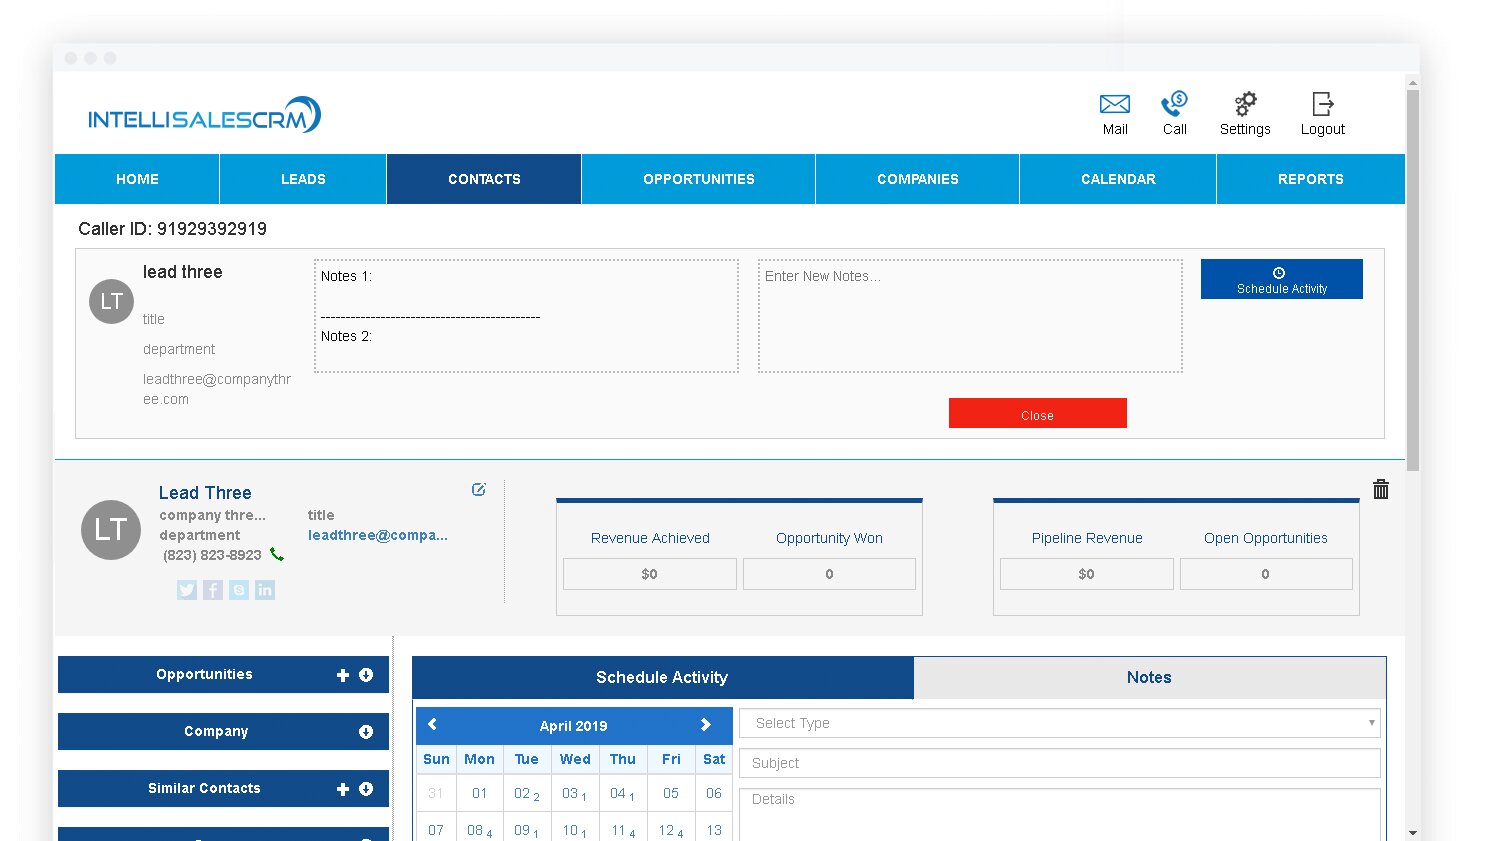
Task: Click the red Close button
Action: click(1037, 414)
